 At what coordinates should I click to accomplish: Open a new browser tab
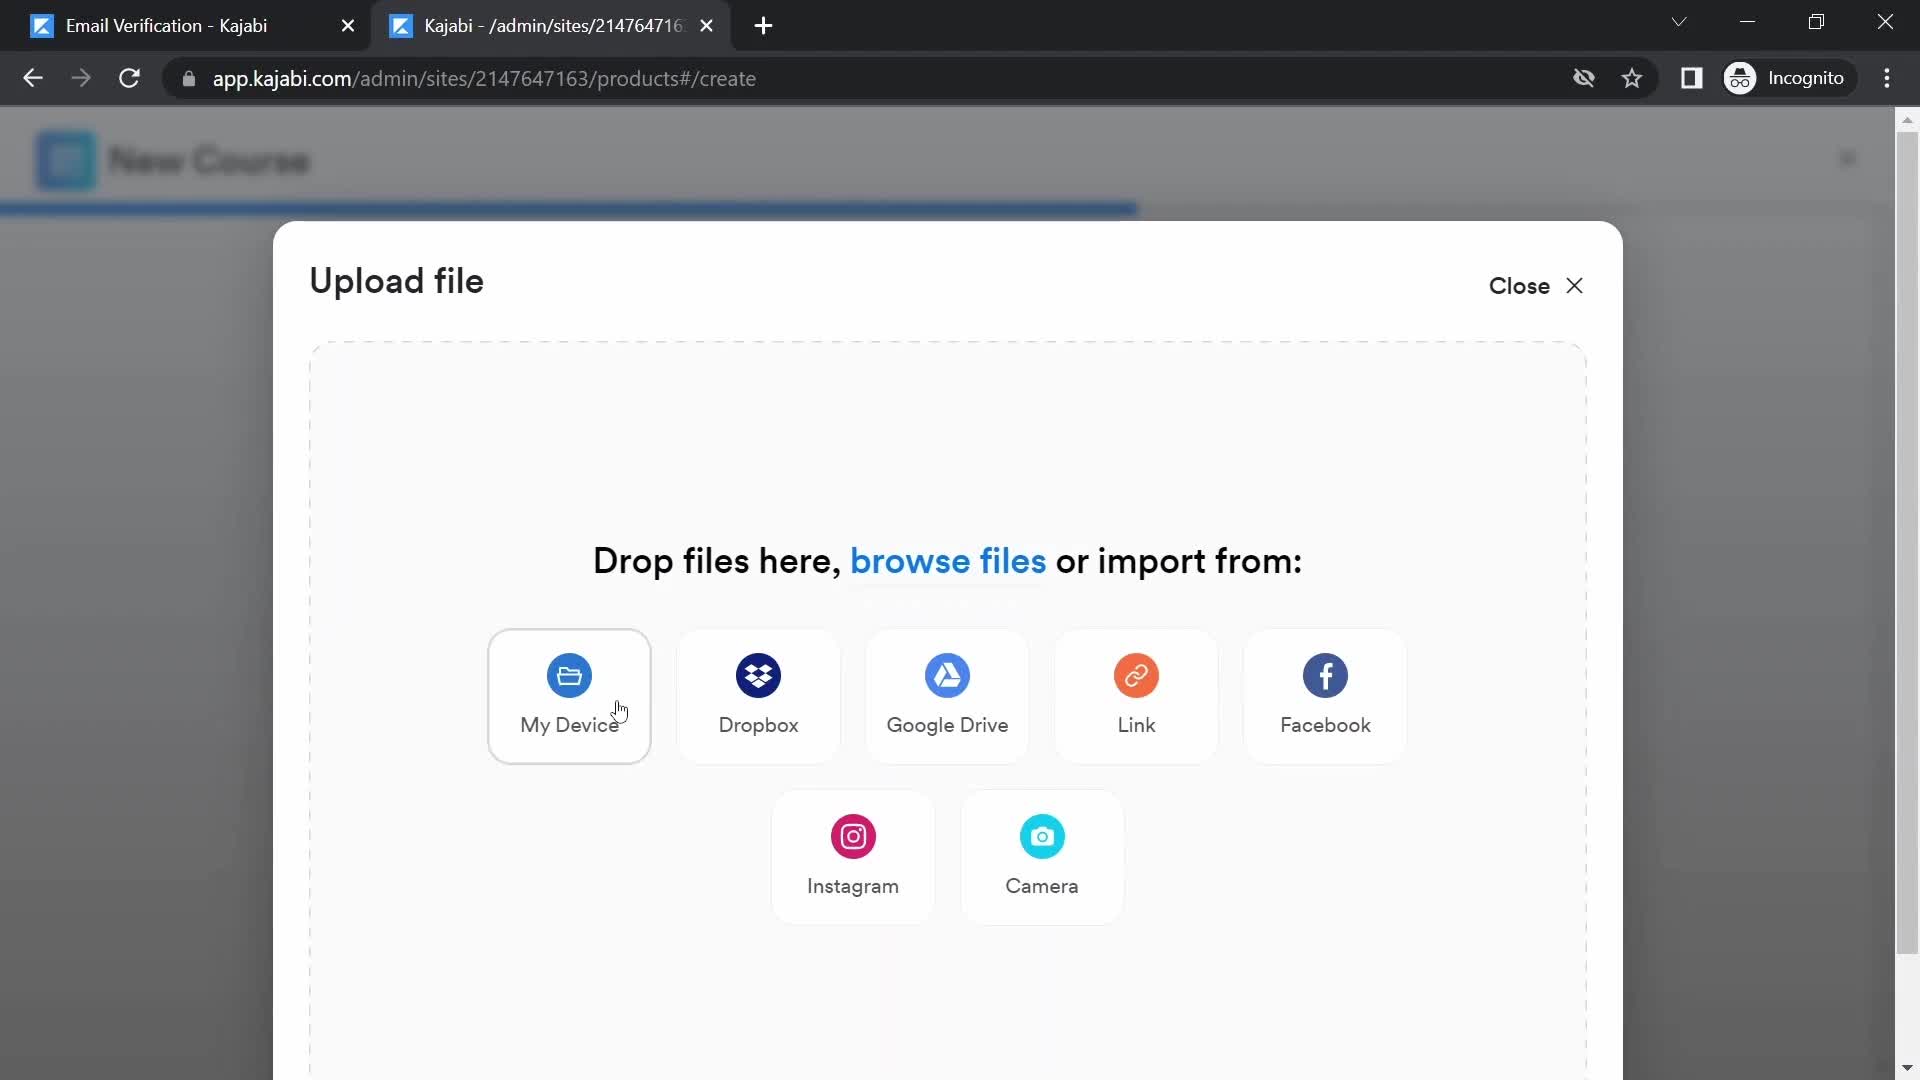tap(764, 26)
